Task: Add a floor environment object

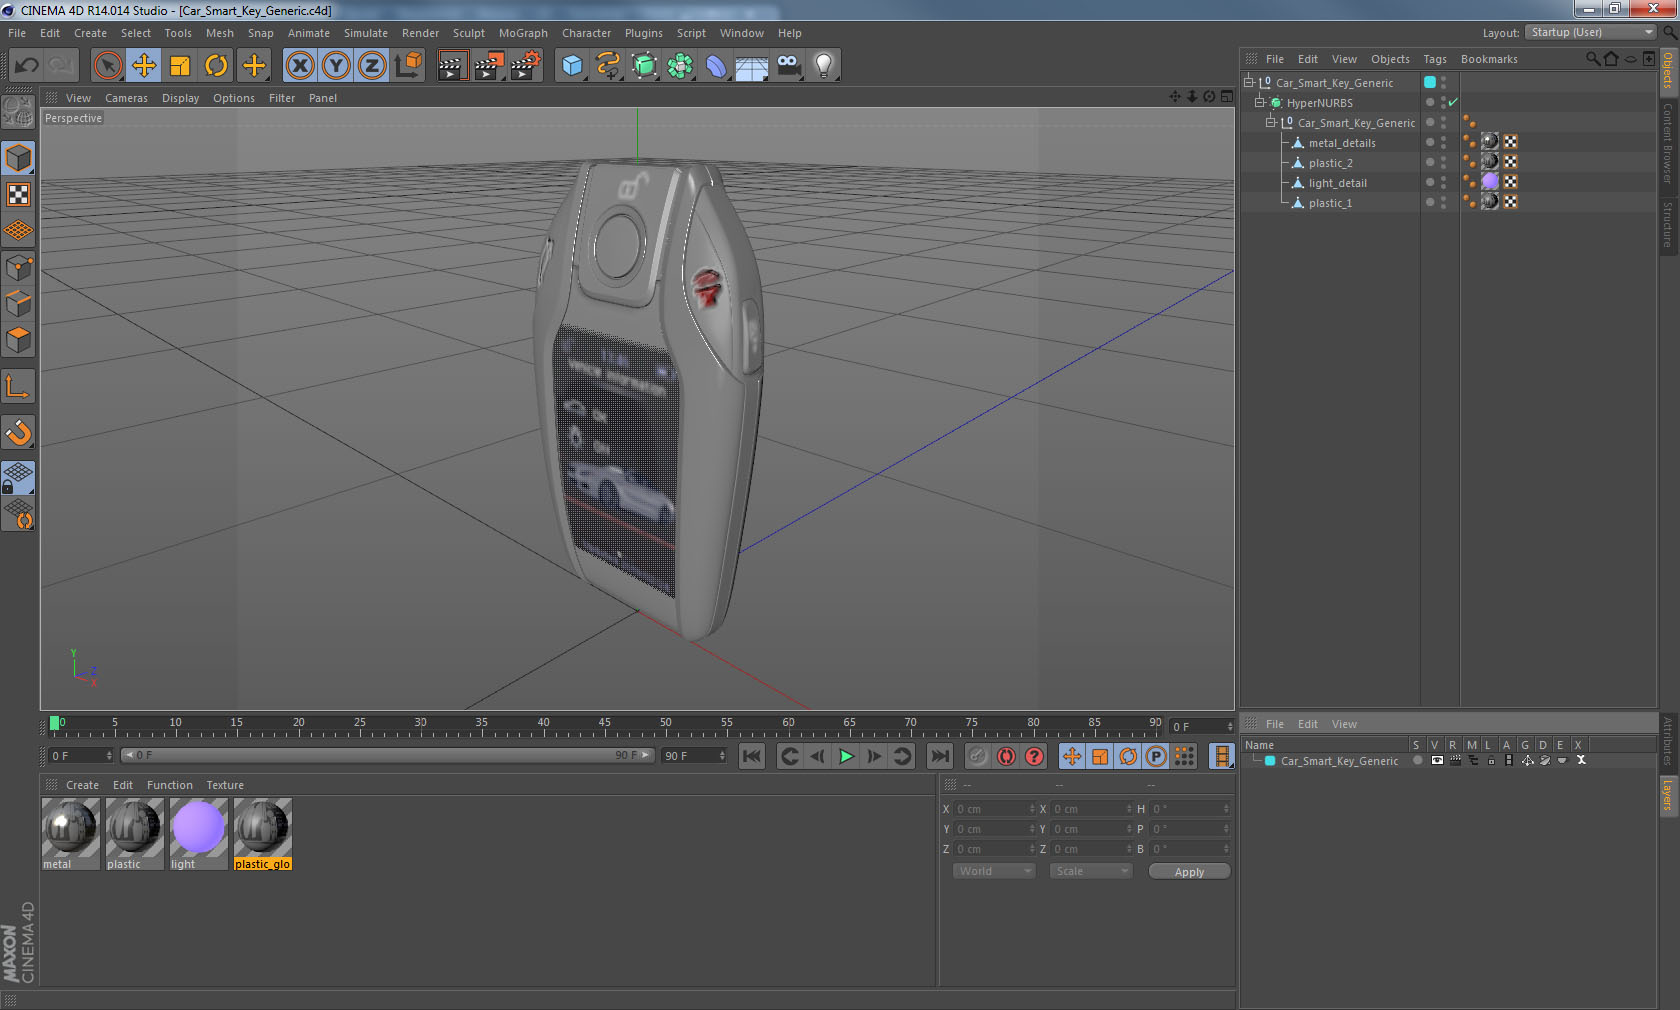Action: (752, 66)
